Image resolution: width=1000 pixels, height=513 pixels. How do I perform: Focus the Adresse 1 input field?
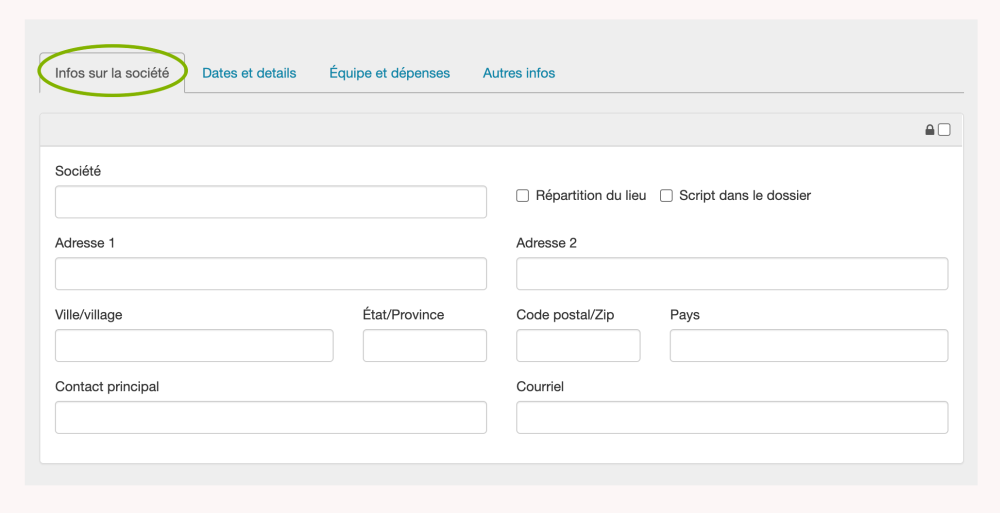pos(270,274)
